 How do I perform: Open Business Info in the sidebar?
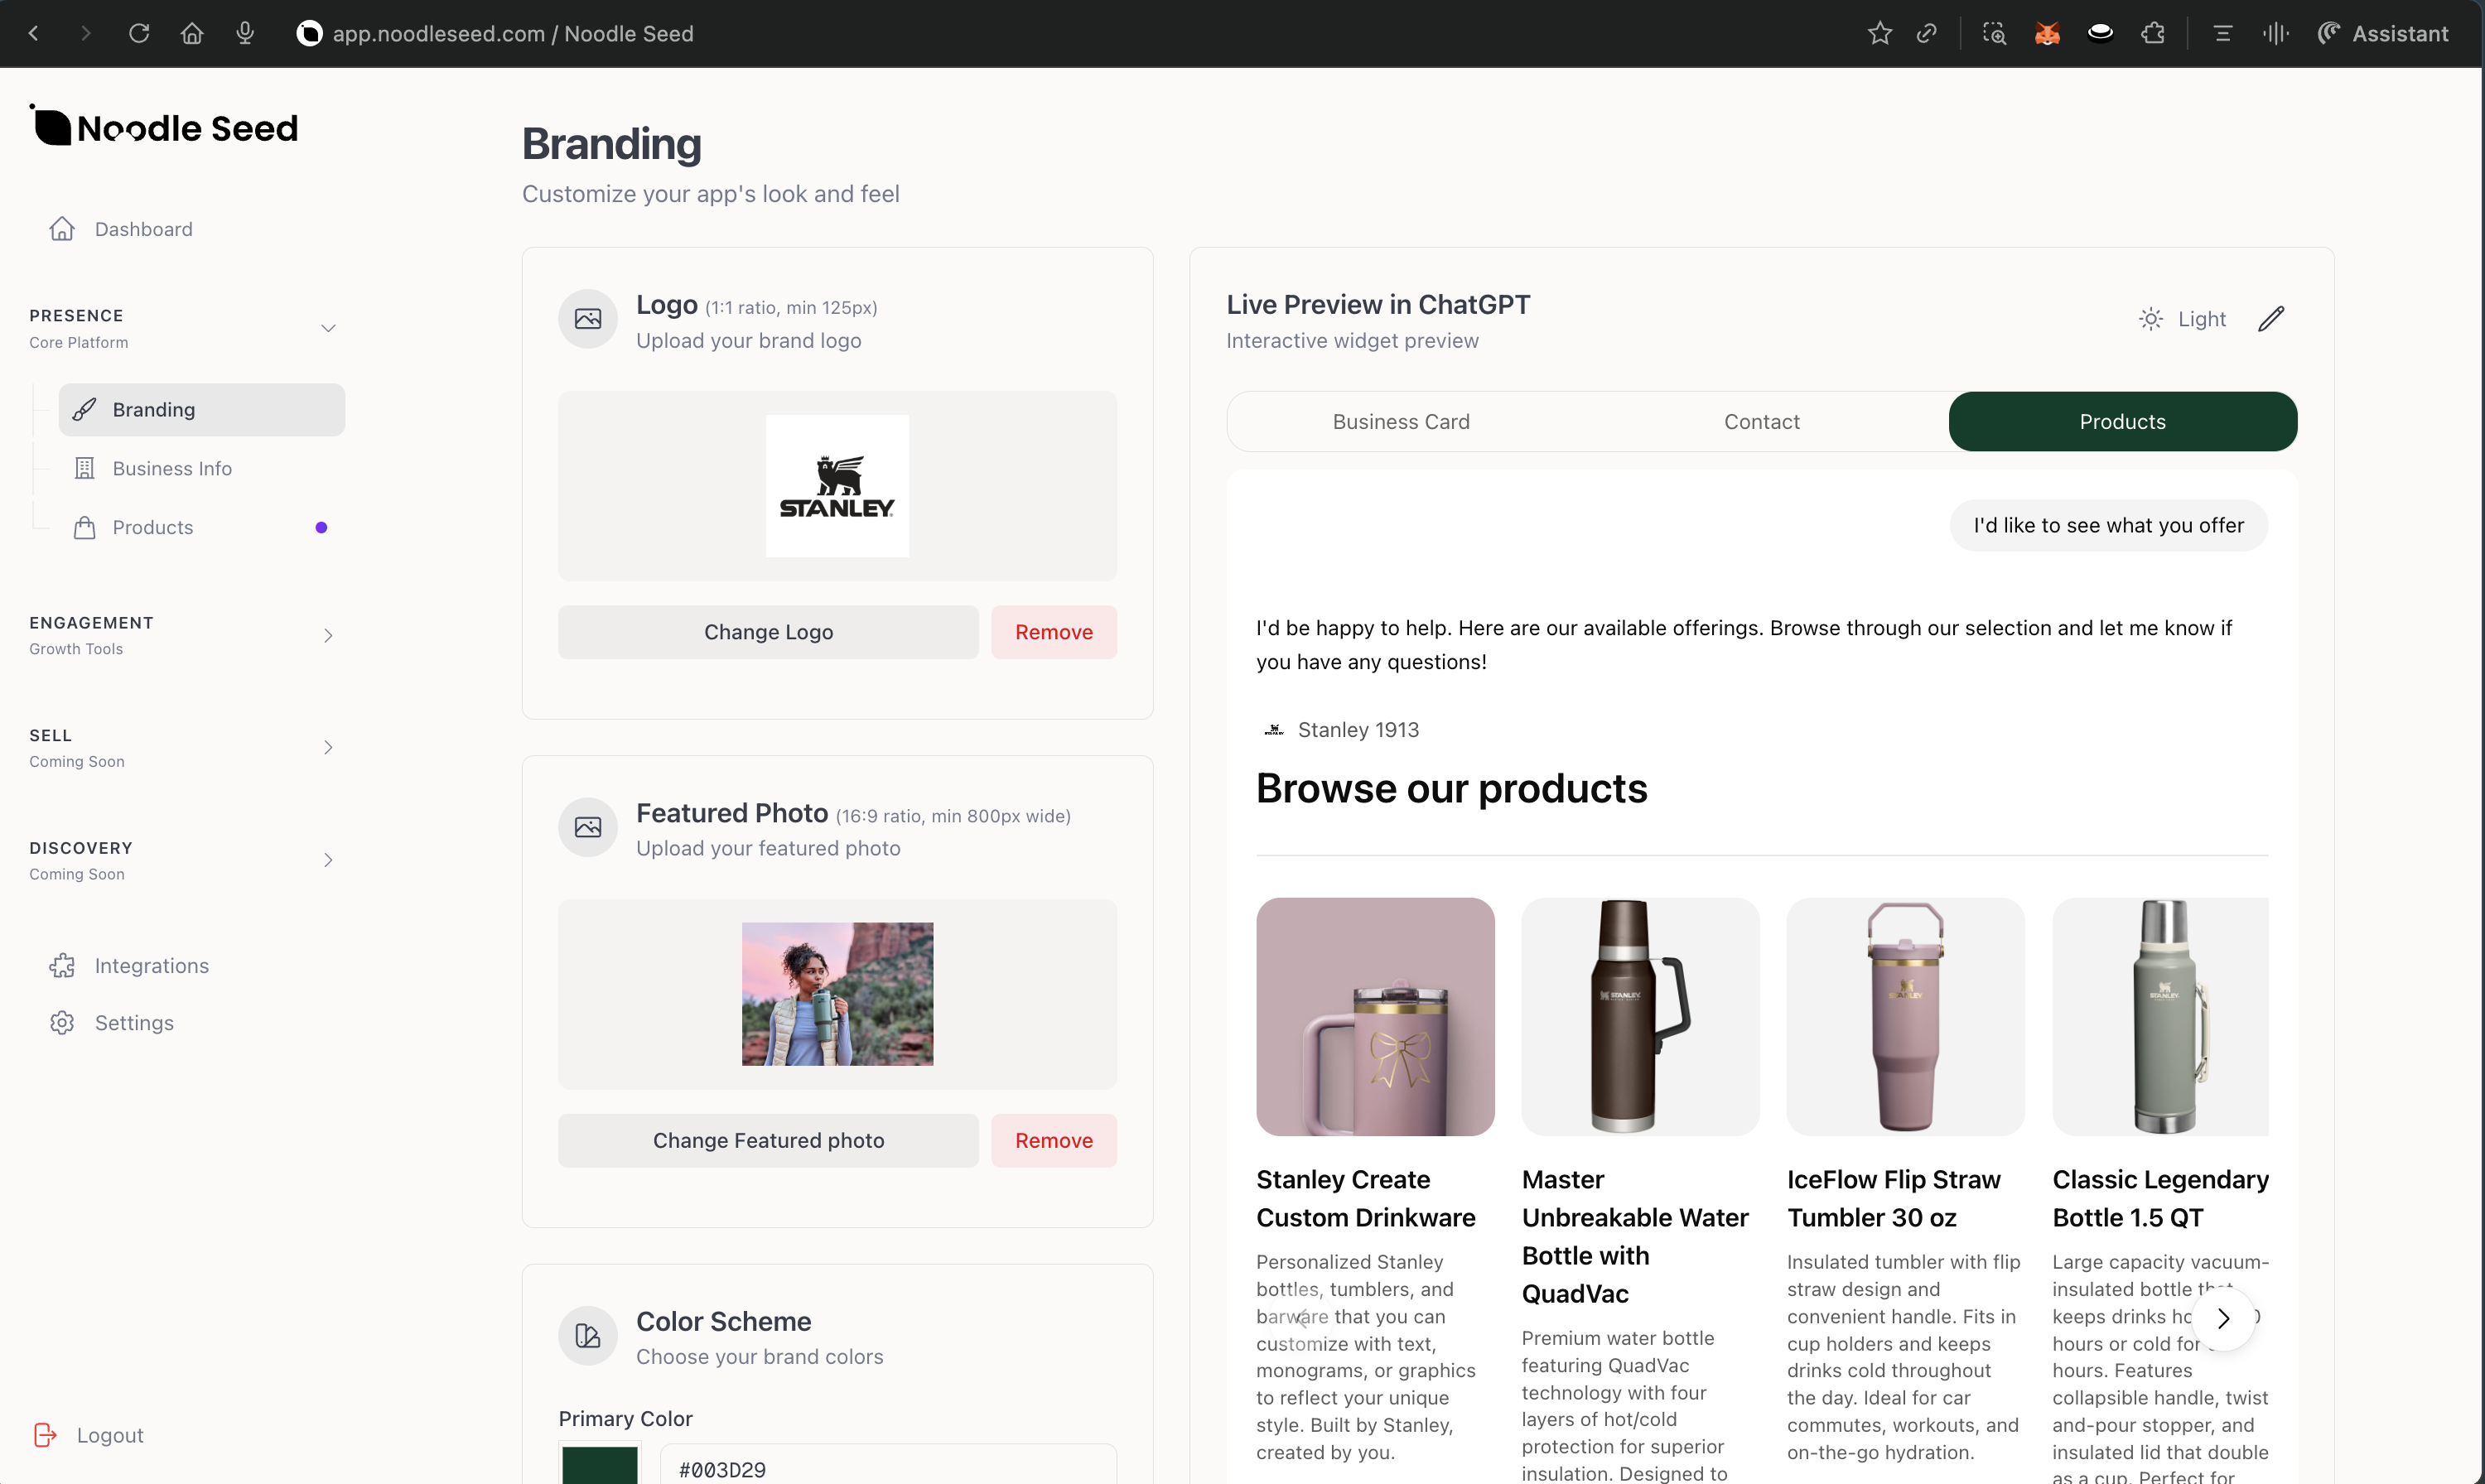coord(172,468)
